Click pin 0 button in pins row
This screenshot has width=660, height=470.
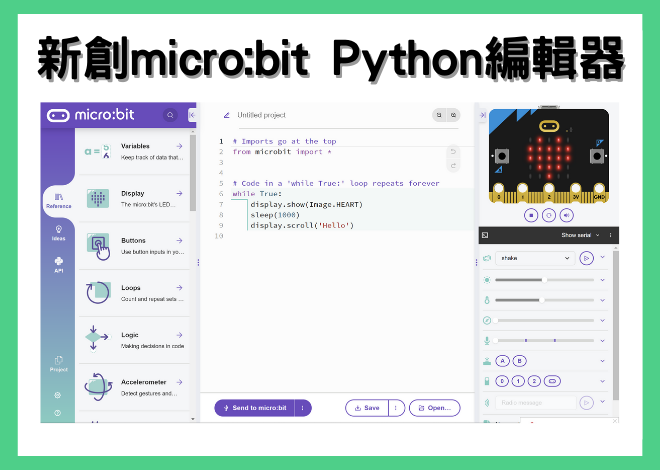point(502,381)
